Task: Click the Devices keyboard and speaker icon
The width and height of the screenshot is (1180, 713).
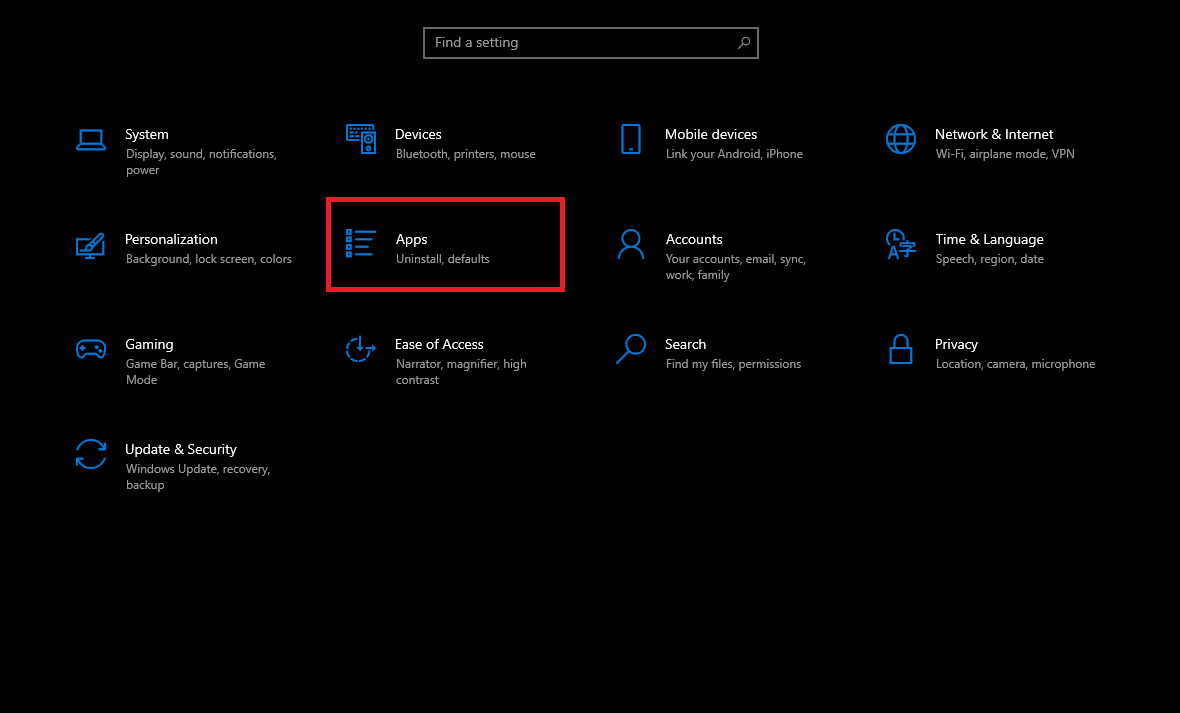Action: pyautogui.click(x=361, y=139)
